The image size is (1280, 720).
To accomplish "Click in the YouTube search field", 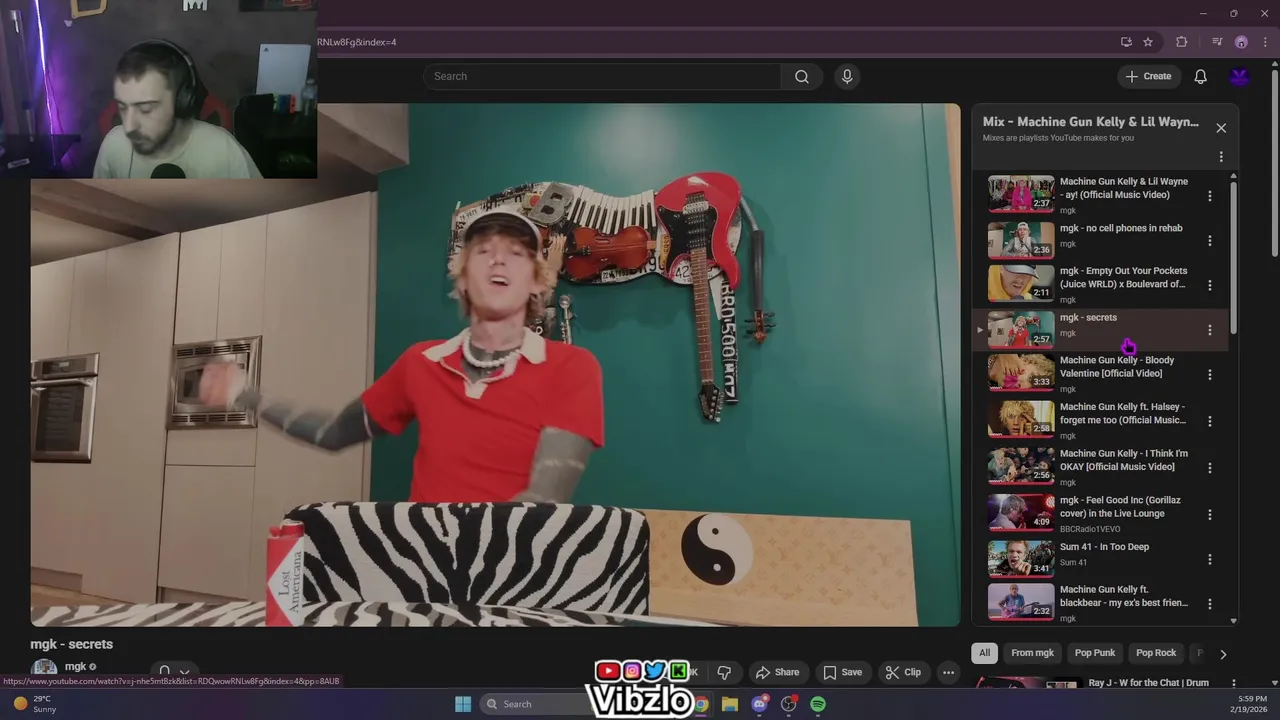I will tap(602, 76).
